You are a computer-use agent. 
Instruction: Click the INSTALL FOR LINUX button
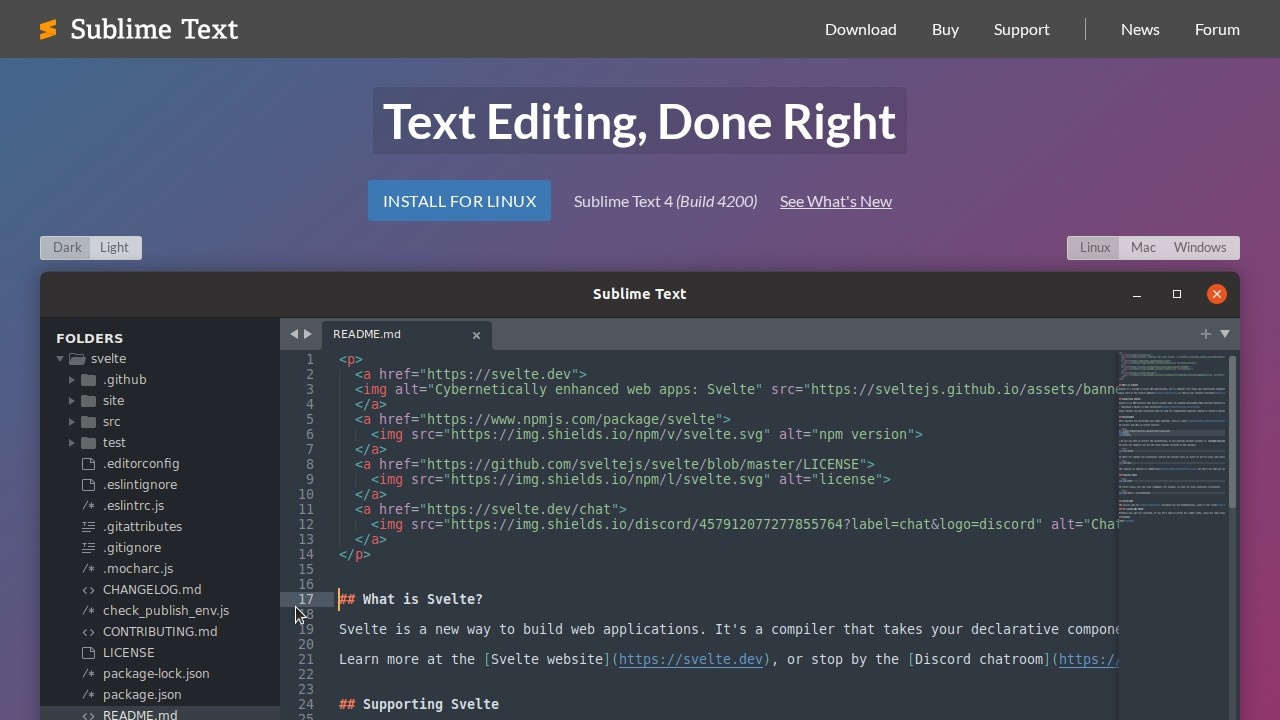(459, 201)
